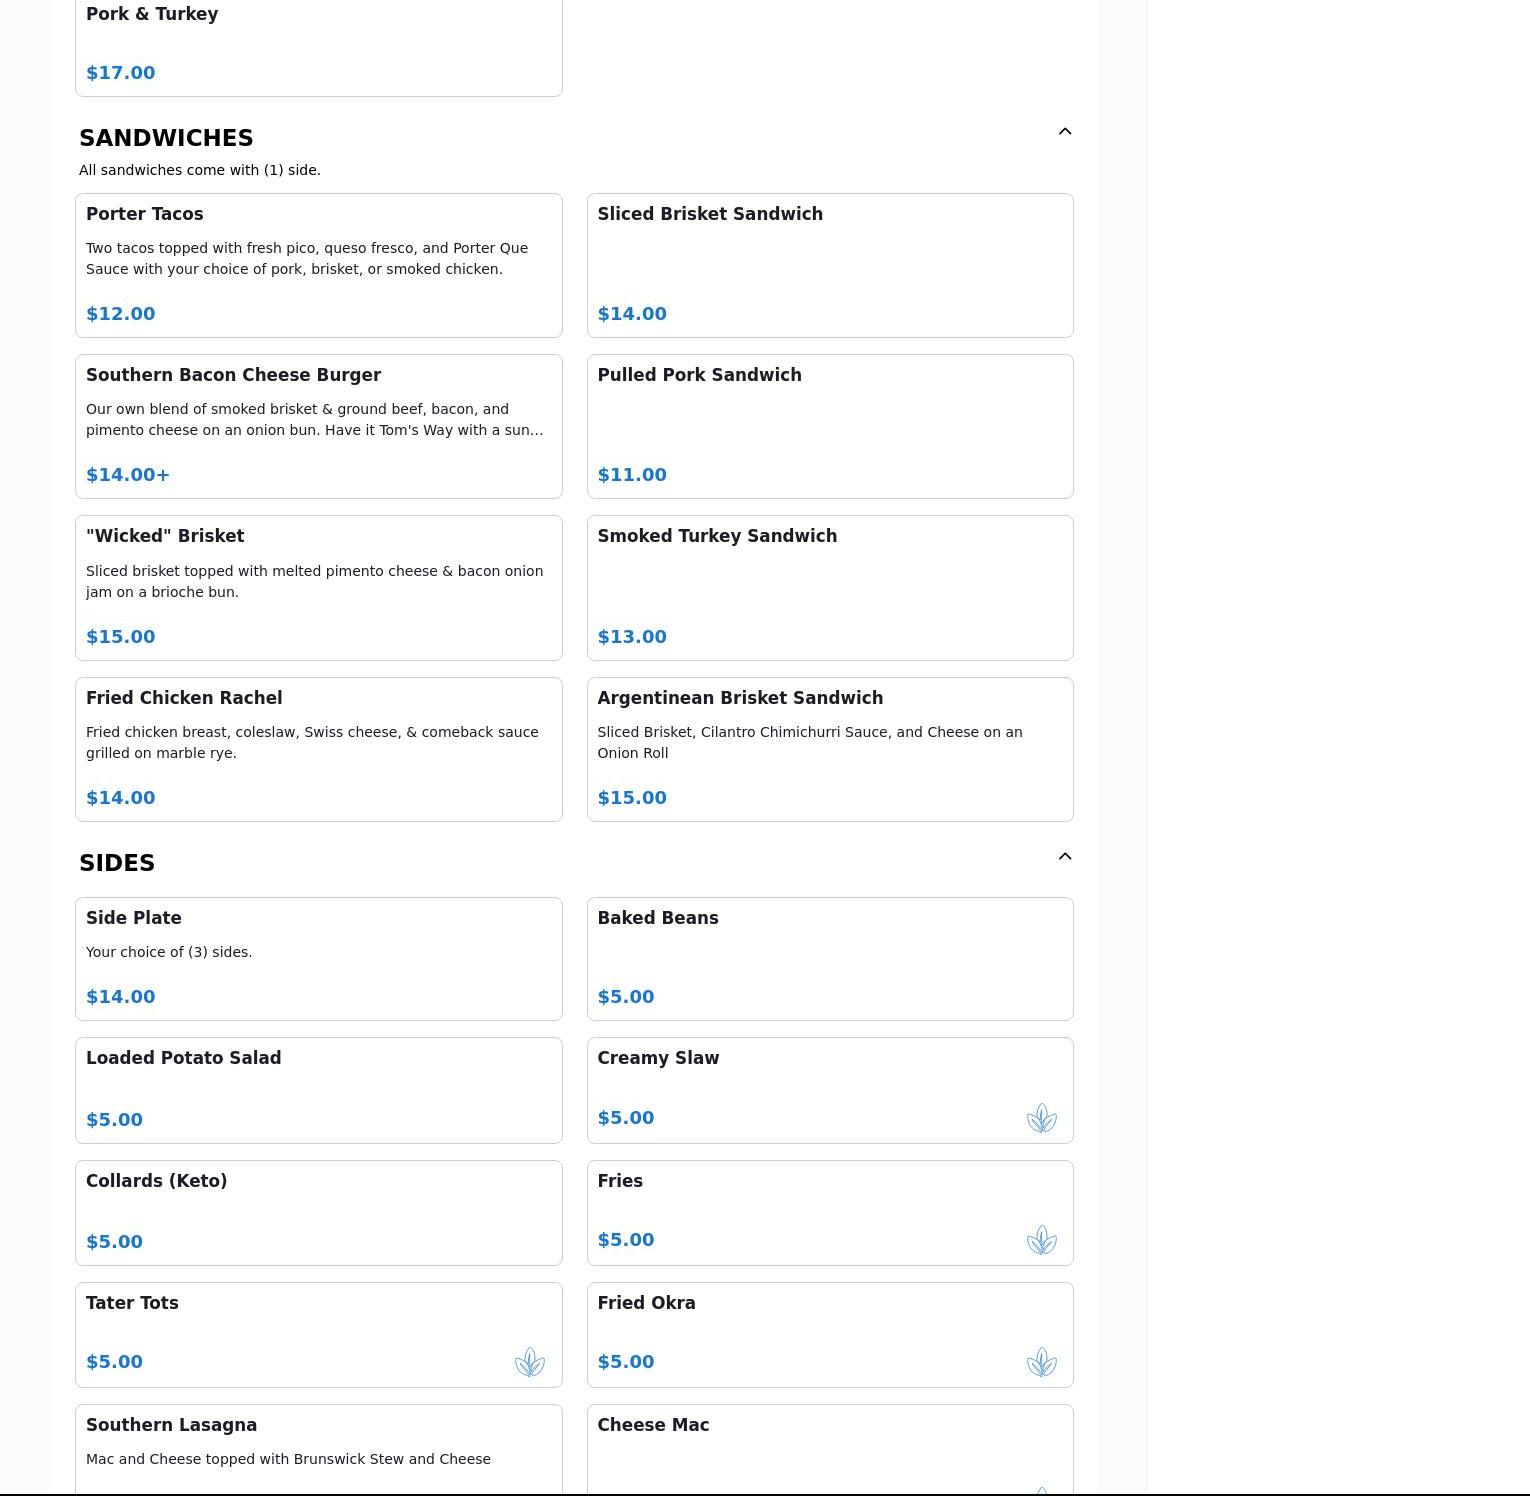
Task: Choose the Southern Bacon Cheese Burger
Action: tap(318, 426)
